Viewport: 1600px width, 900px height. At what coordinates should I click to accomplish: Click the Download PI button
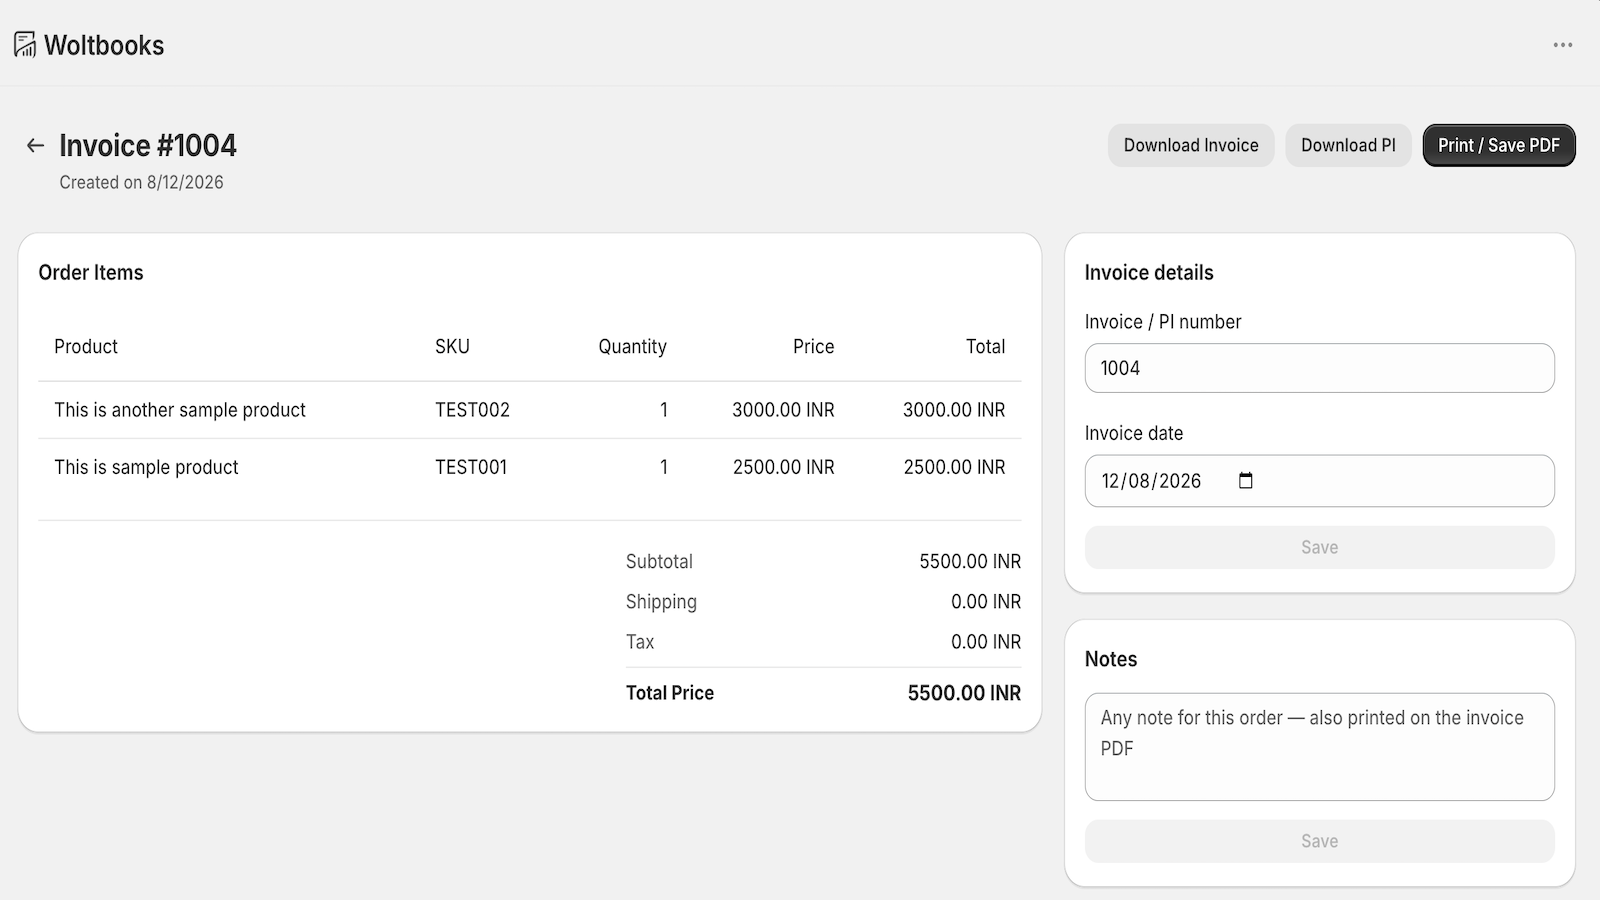tap(1348, 145)
